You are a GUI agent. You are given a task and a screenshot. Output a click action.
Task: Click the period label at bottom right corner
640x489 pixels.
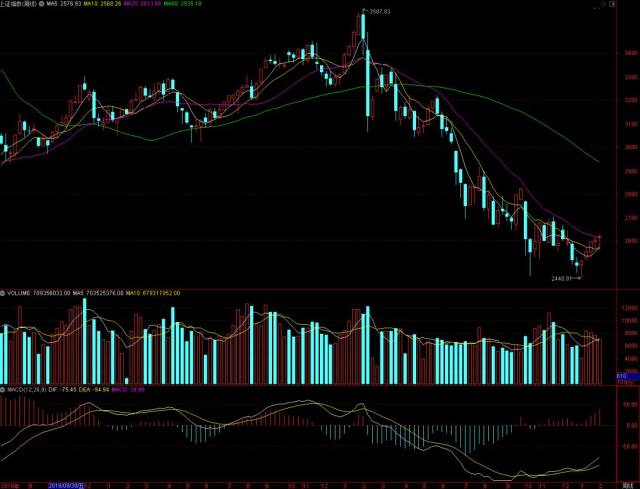[x=625, y=485]
